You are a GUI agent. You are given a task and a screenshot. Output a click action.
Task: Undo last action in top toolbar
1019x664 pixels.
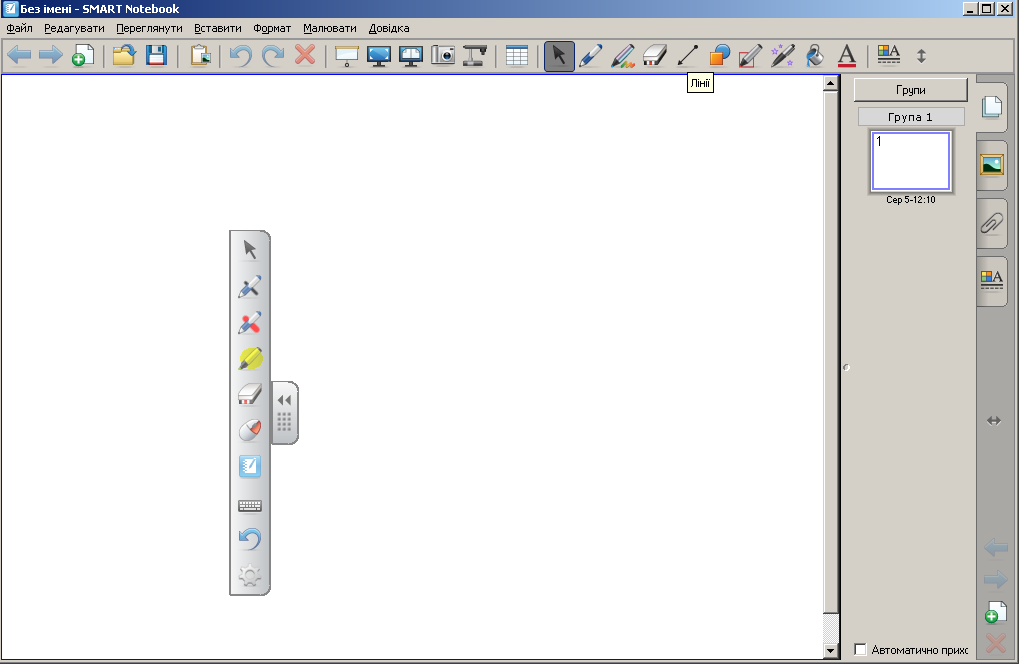(x=241, y=56)
